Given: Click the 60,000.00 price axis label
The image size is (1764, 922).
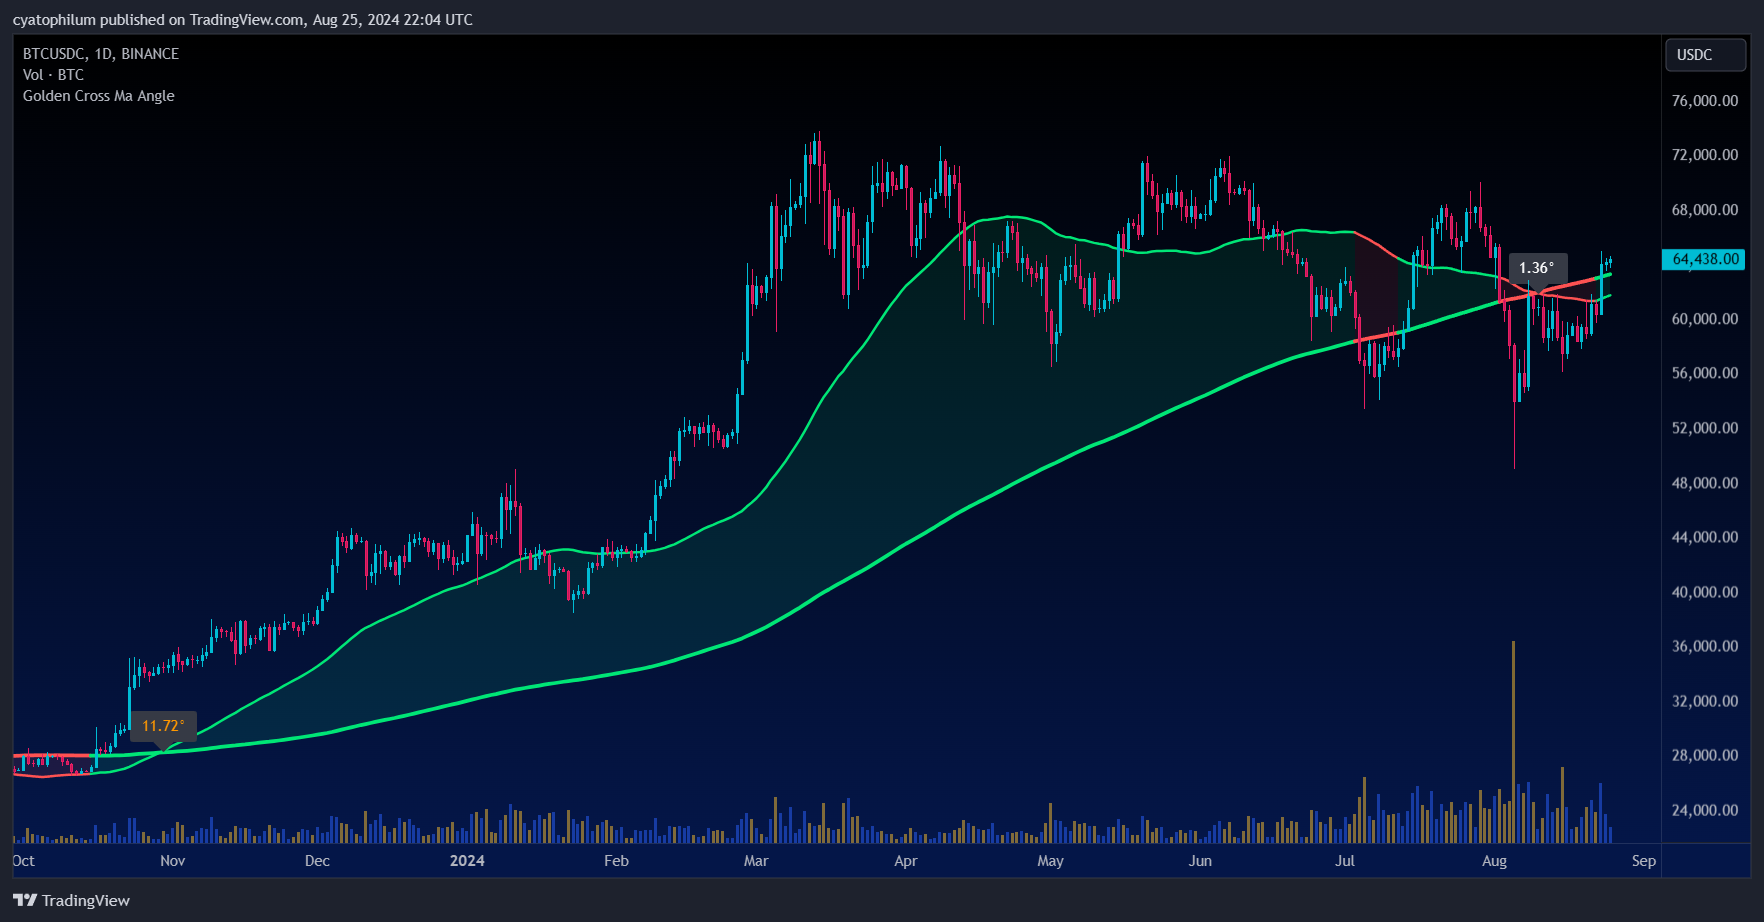Looking at the screenshot, I should (x=1705, y=319).
